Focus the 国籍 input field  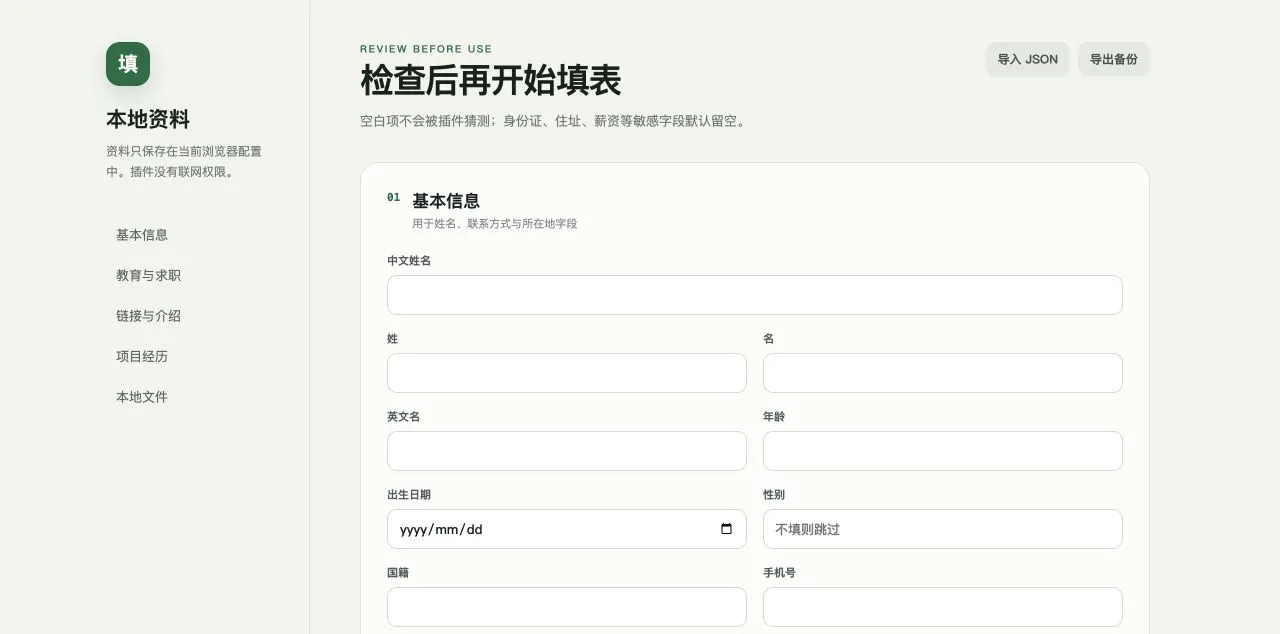click(567, 607)
